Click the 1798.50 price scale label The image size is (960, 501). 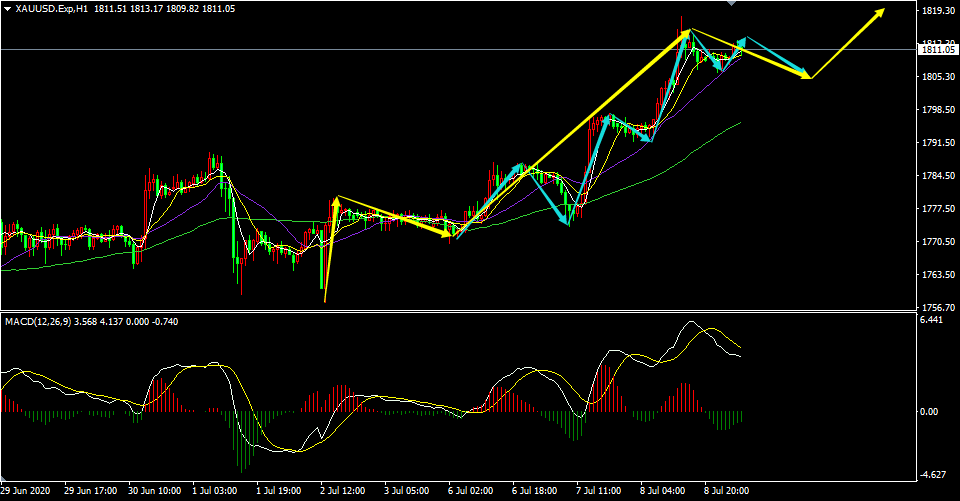(939, 110)
